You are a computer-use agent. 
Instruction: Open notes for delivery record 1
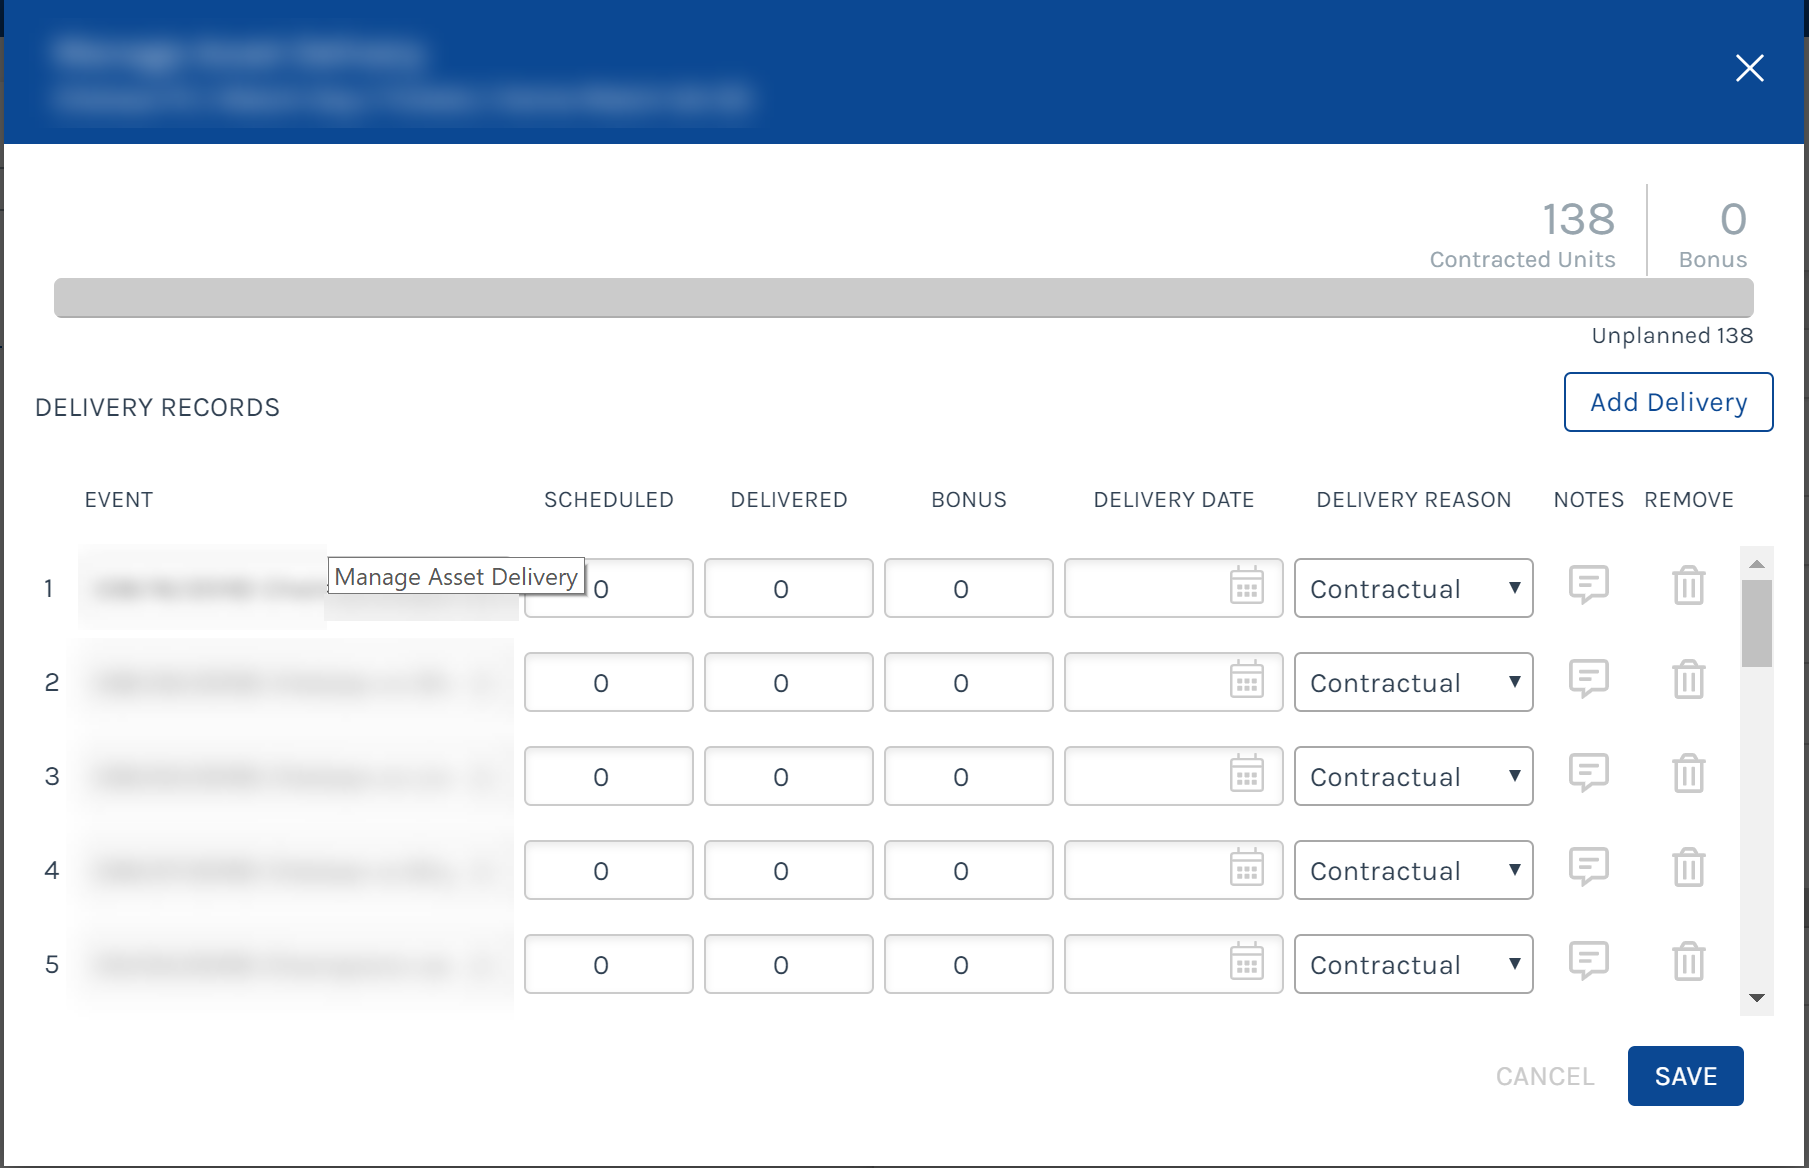[x=1588, y=585]
